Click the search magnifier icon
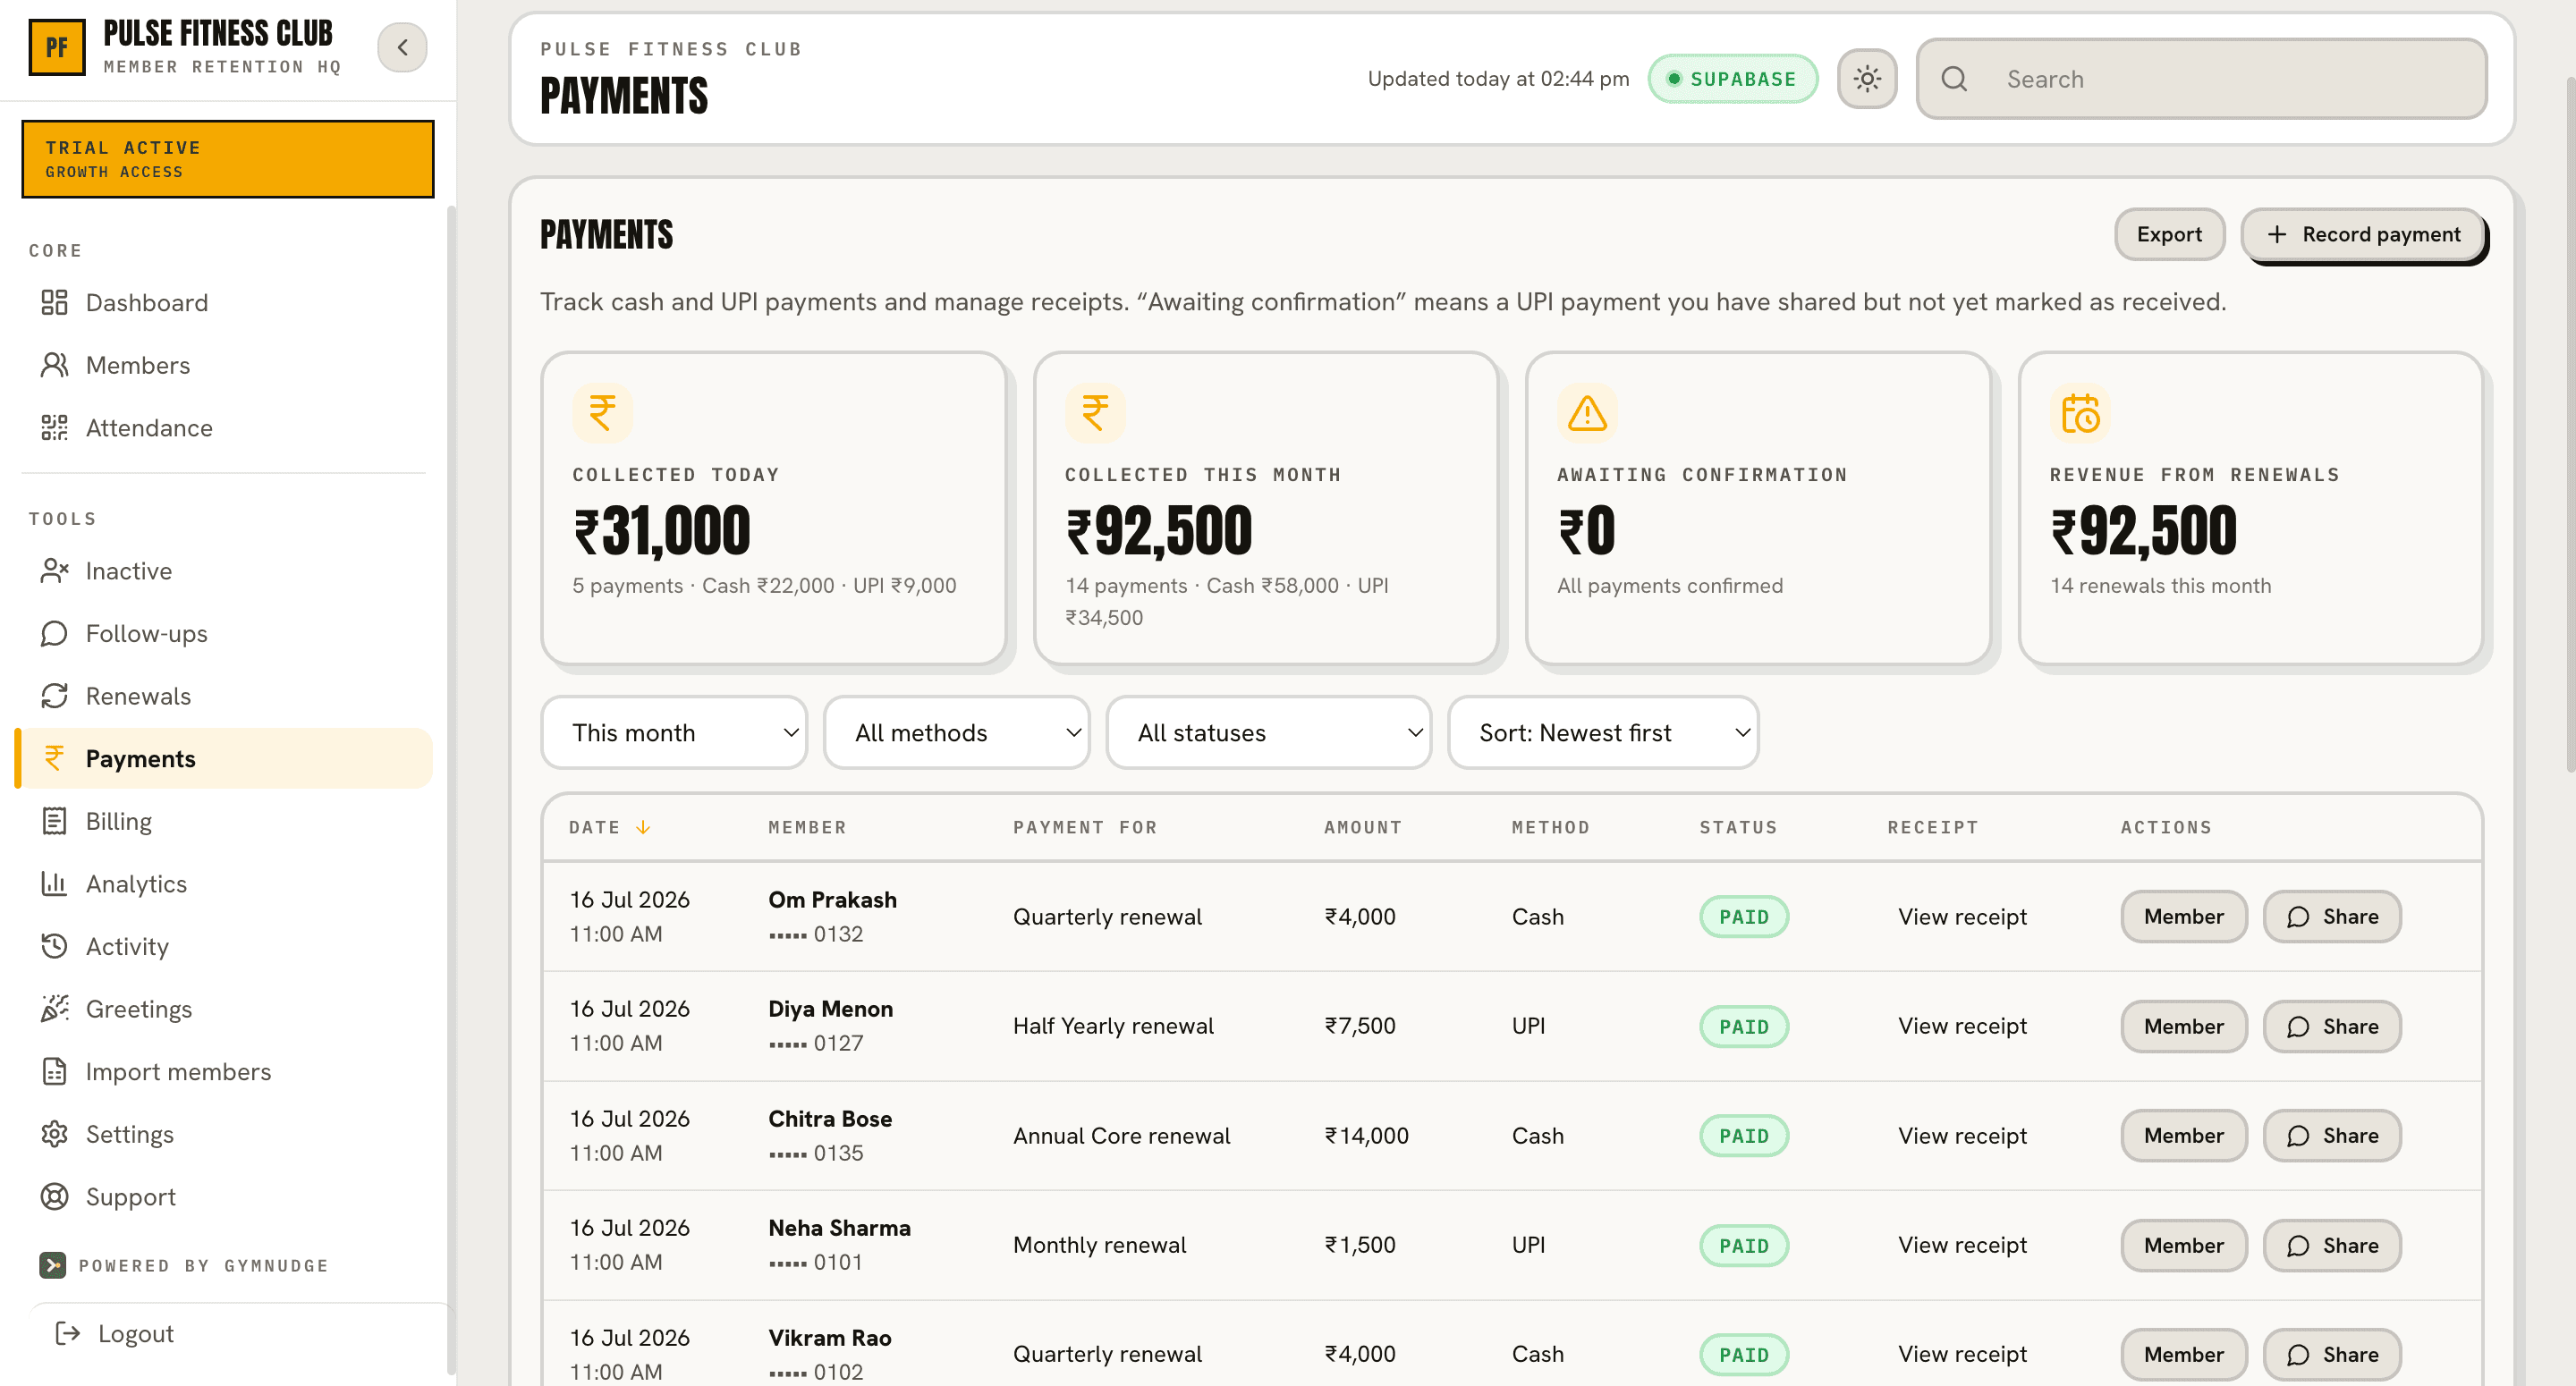The image size is (2576, 1386). tap(1954, 79)
